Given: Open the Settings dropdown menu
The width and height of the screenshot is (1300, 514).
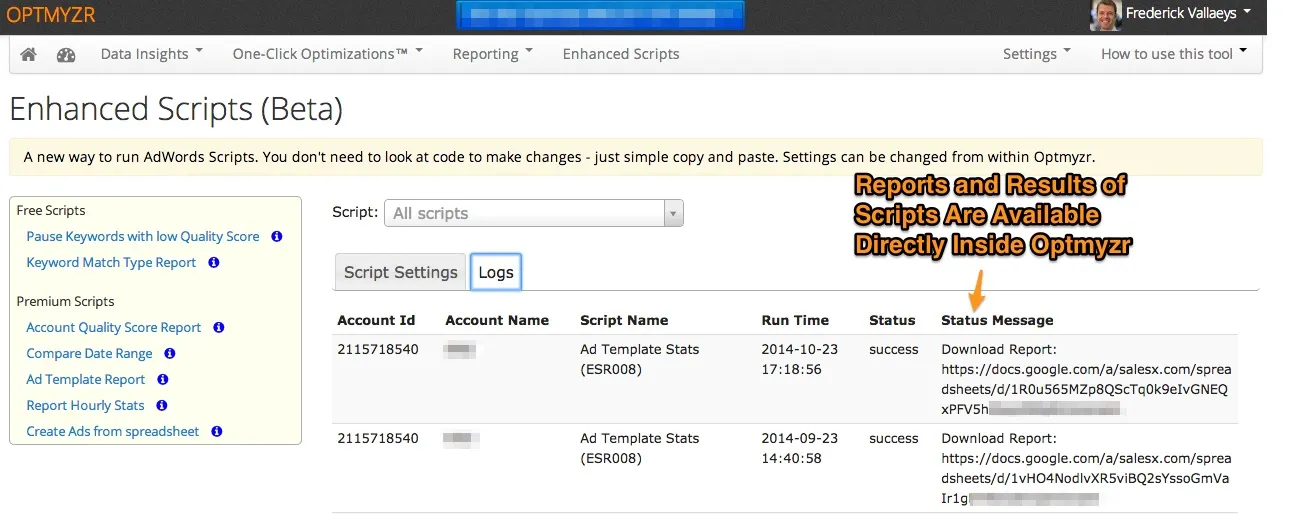Looking at the screenshot, I should 1036,54.
